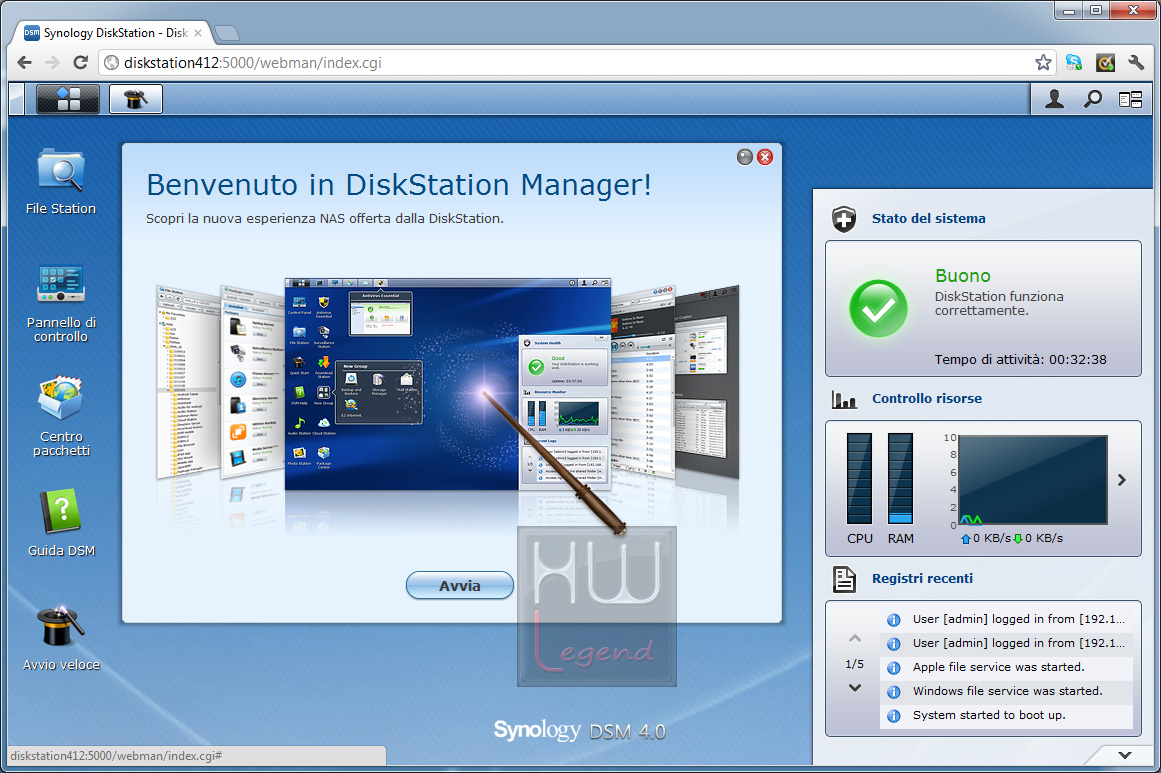
Task: Open the Controllo risorse heading
Action: (927, 398)
